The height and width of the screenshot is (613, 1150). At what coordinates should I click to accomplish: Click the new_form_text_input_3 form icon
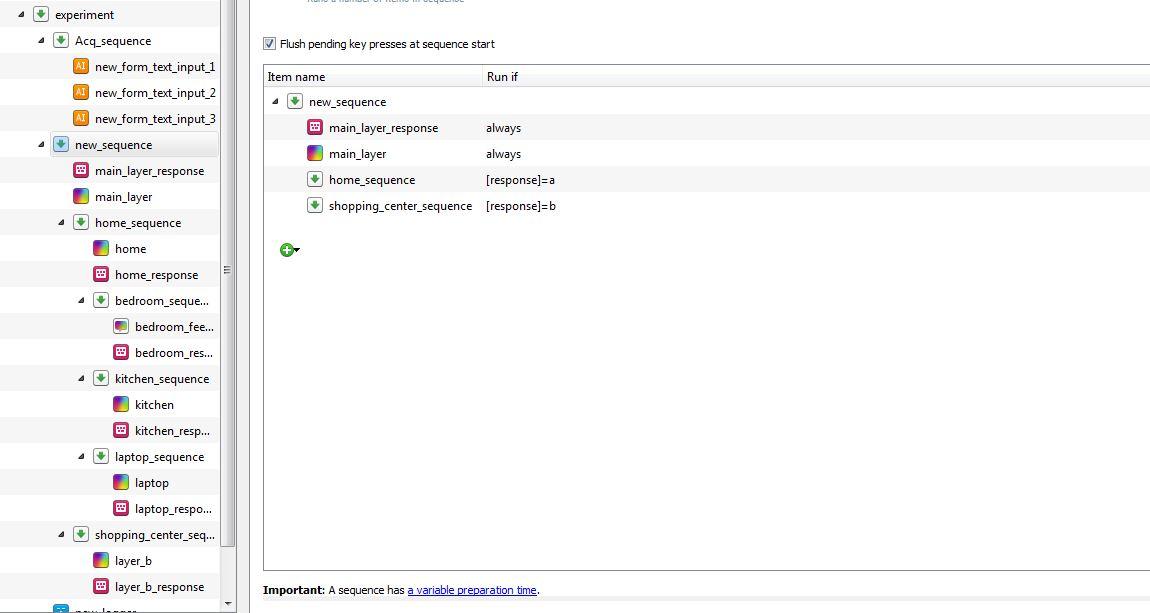pos(81,119)
